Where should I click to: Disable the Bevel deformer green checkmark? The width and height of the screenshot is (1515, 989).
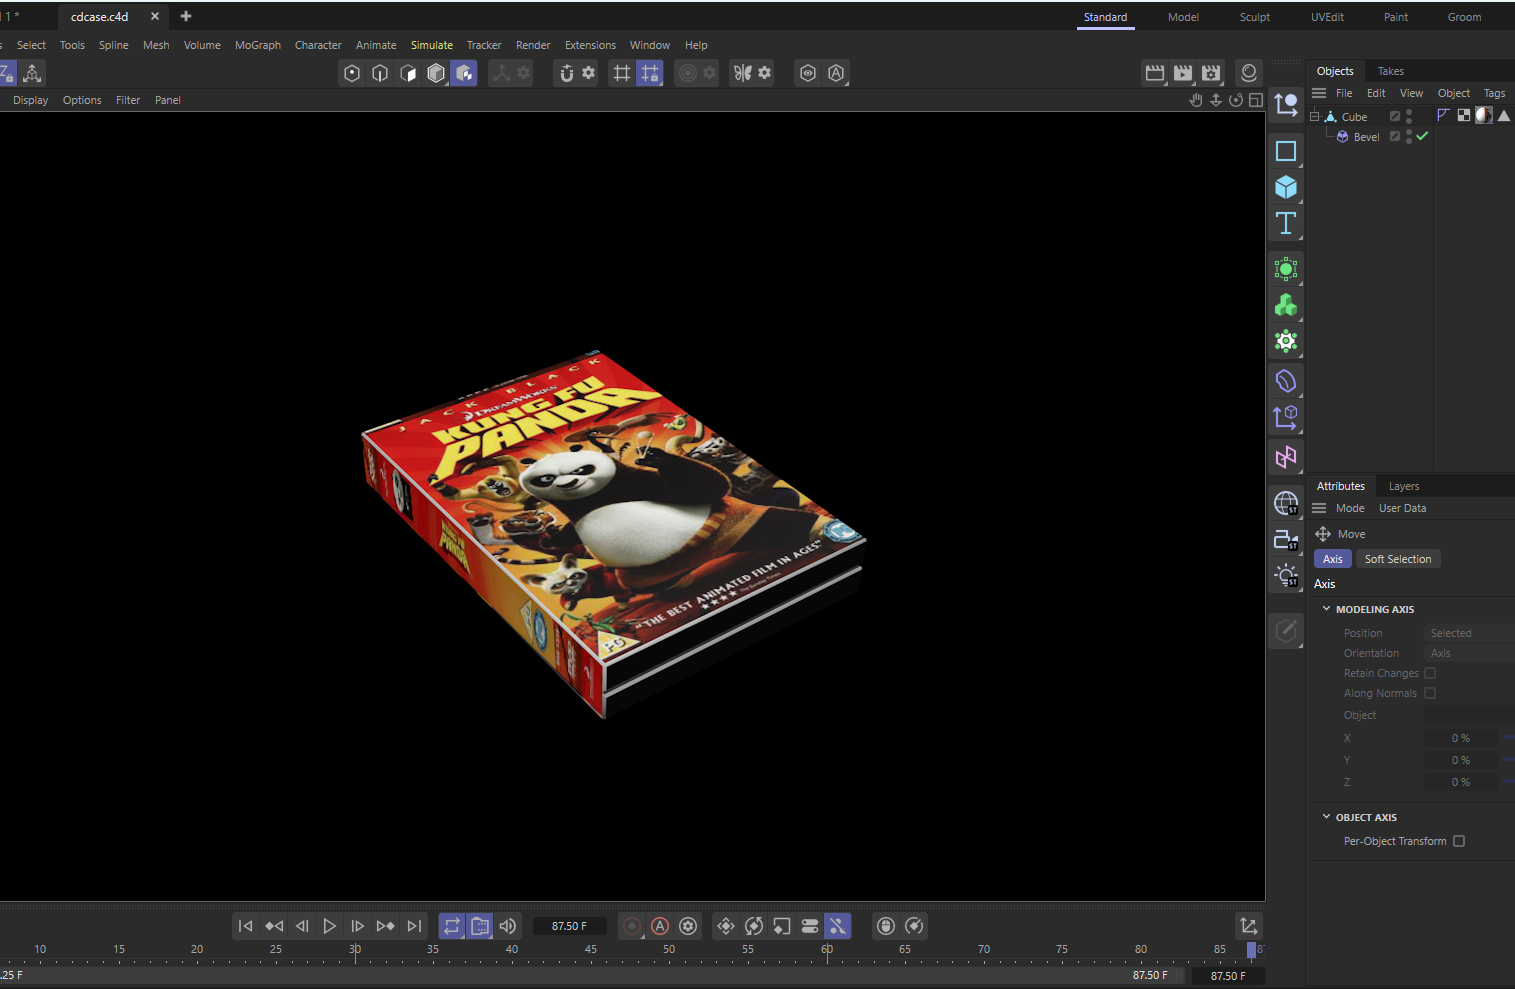[1421, 136]
